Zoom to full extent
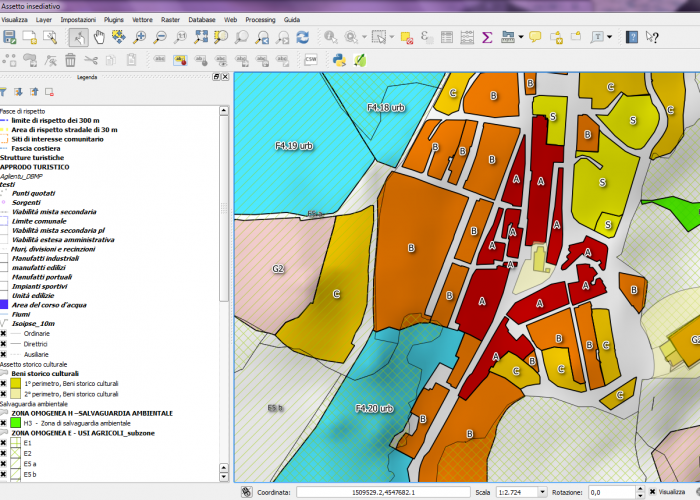This screenshot has width=700, height=500. (x=201, y=37)
